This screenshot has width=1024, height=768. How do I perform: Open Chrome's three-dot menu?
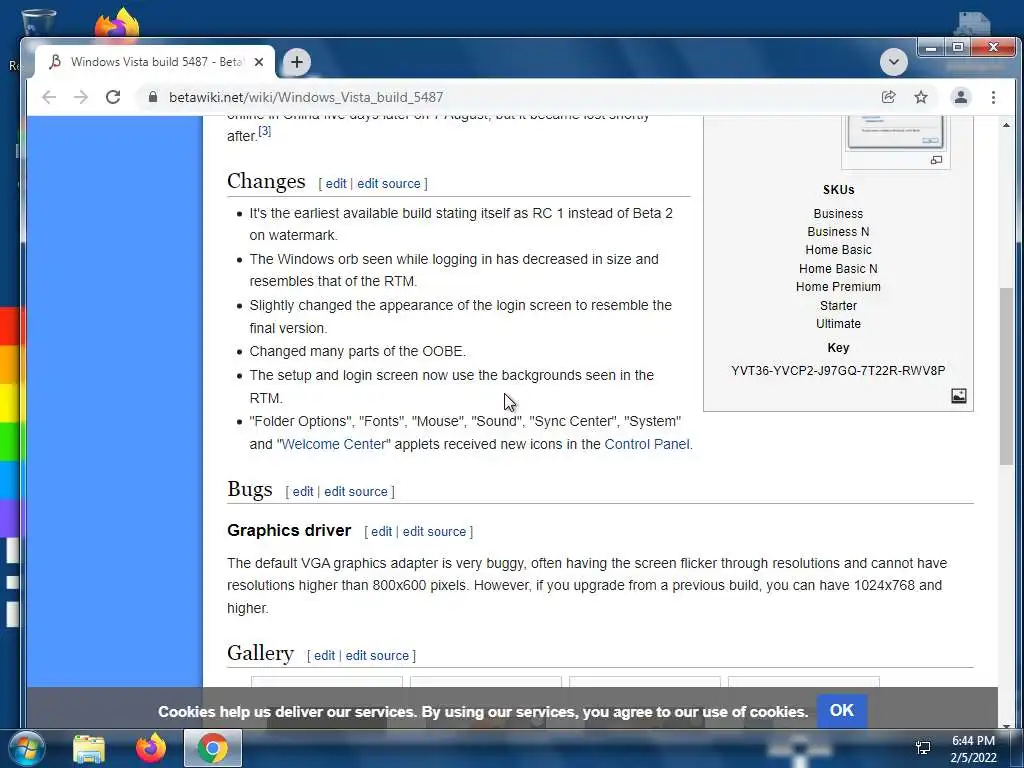click(993, 97)
